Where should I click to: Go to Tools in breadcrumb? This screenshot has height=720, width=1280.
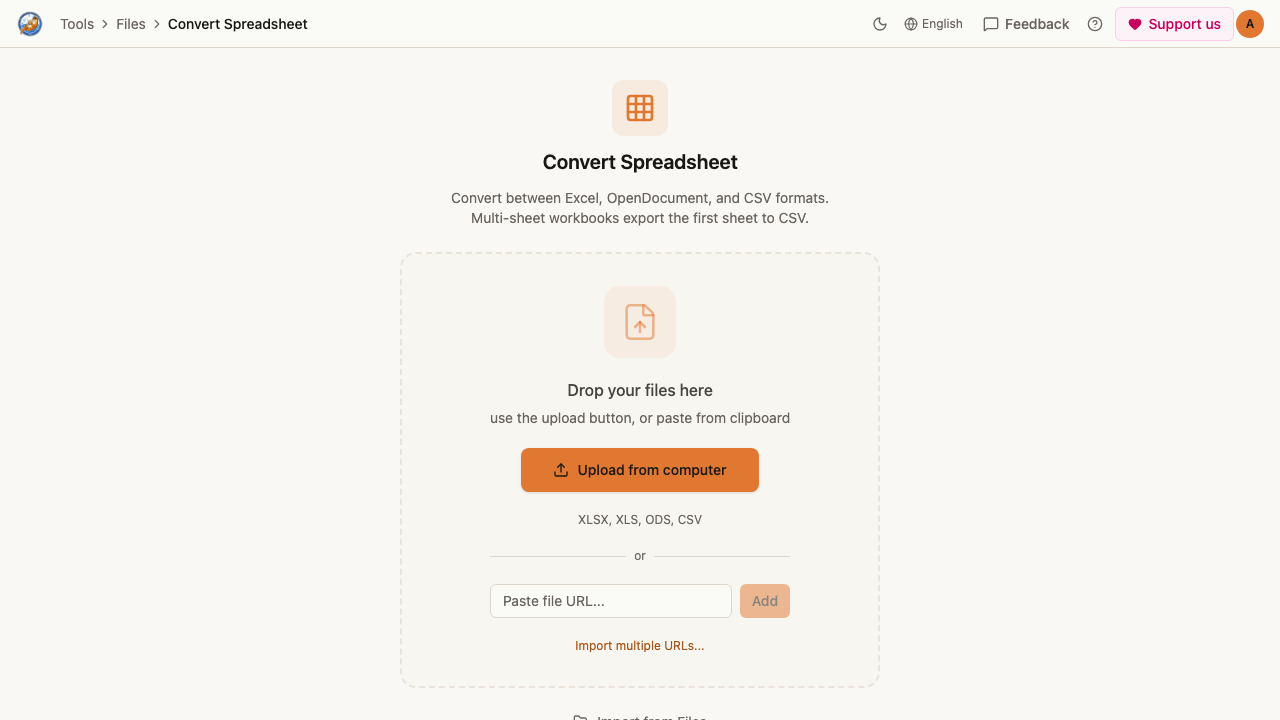[77, 24]
